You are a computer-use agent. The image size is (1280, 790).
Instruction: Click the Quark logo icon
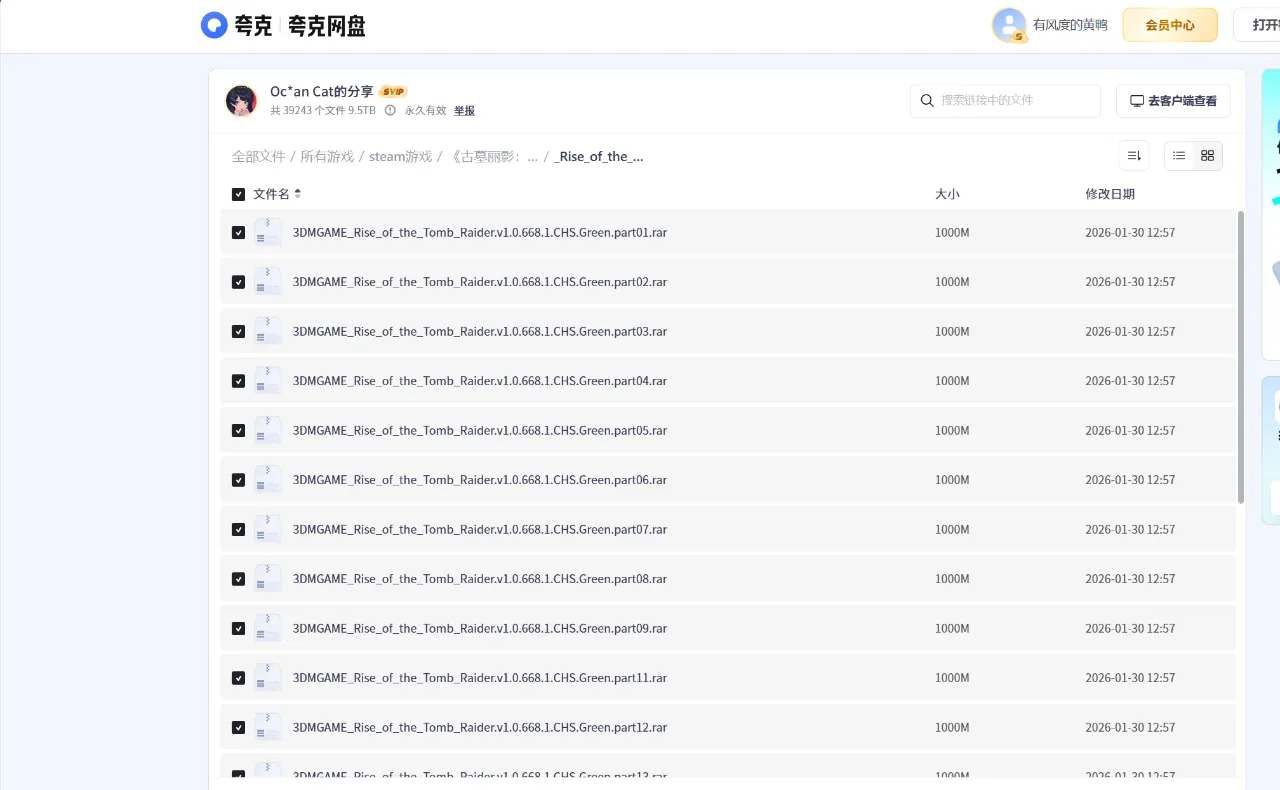point(214,25)
